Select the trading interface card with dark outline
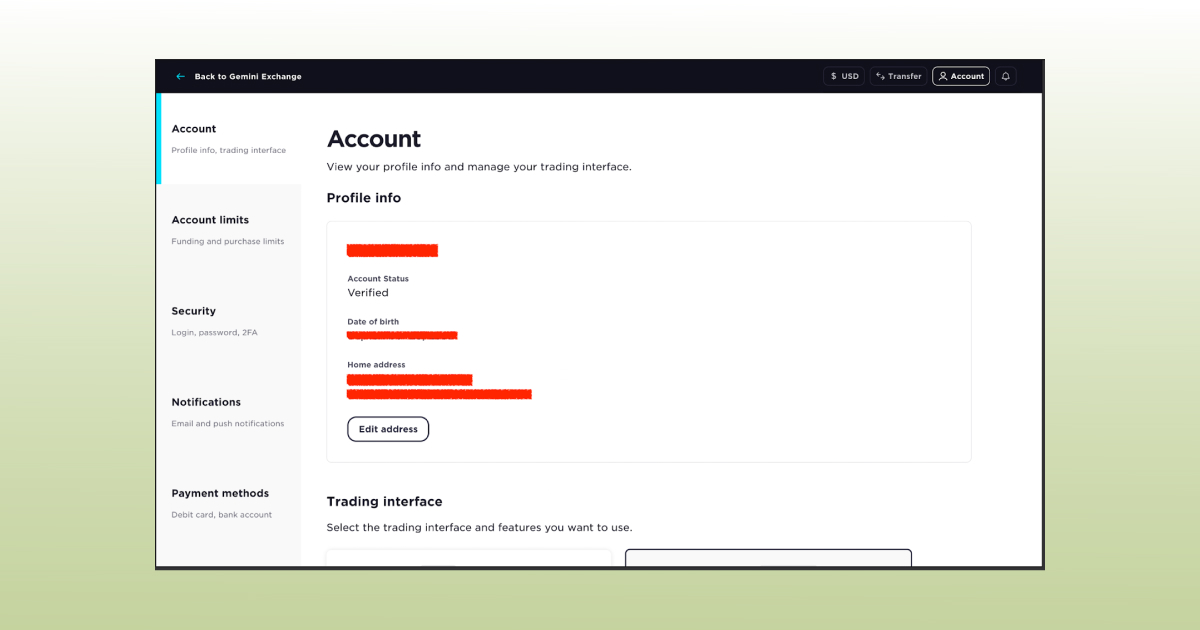 coord(768,557)
